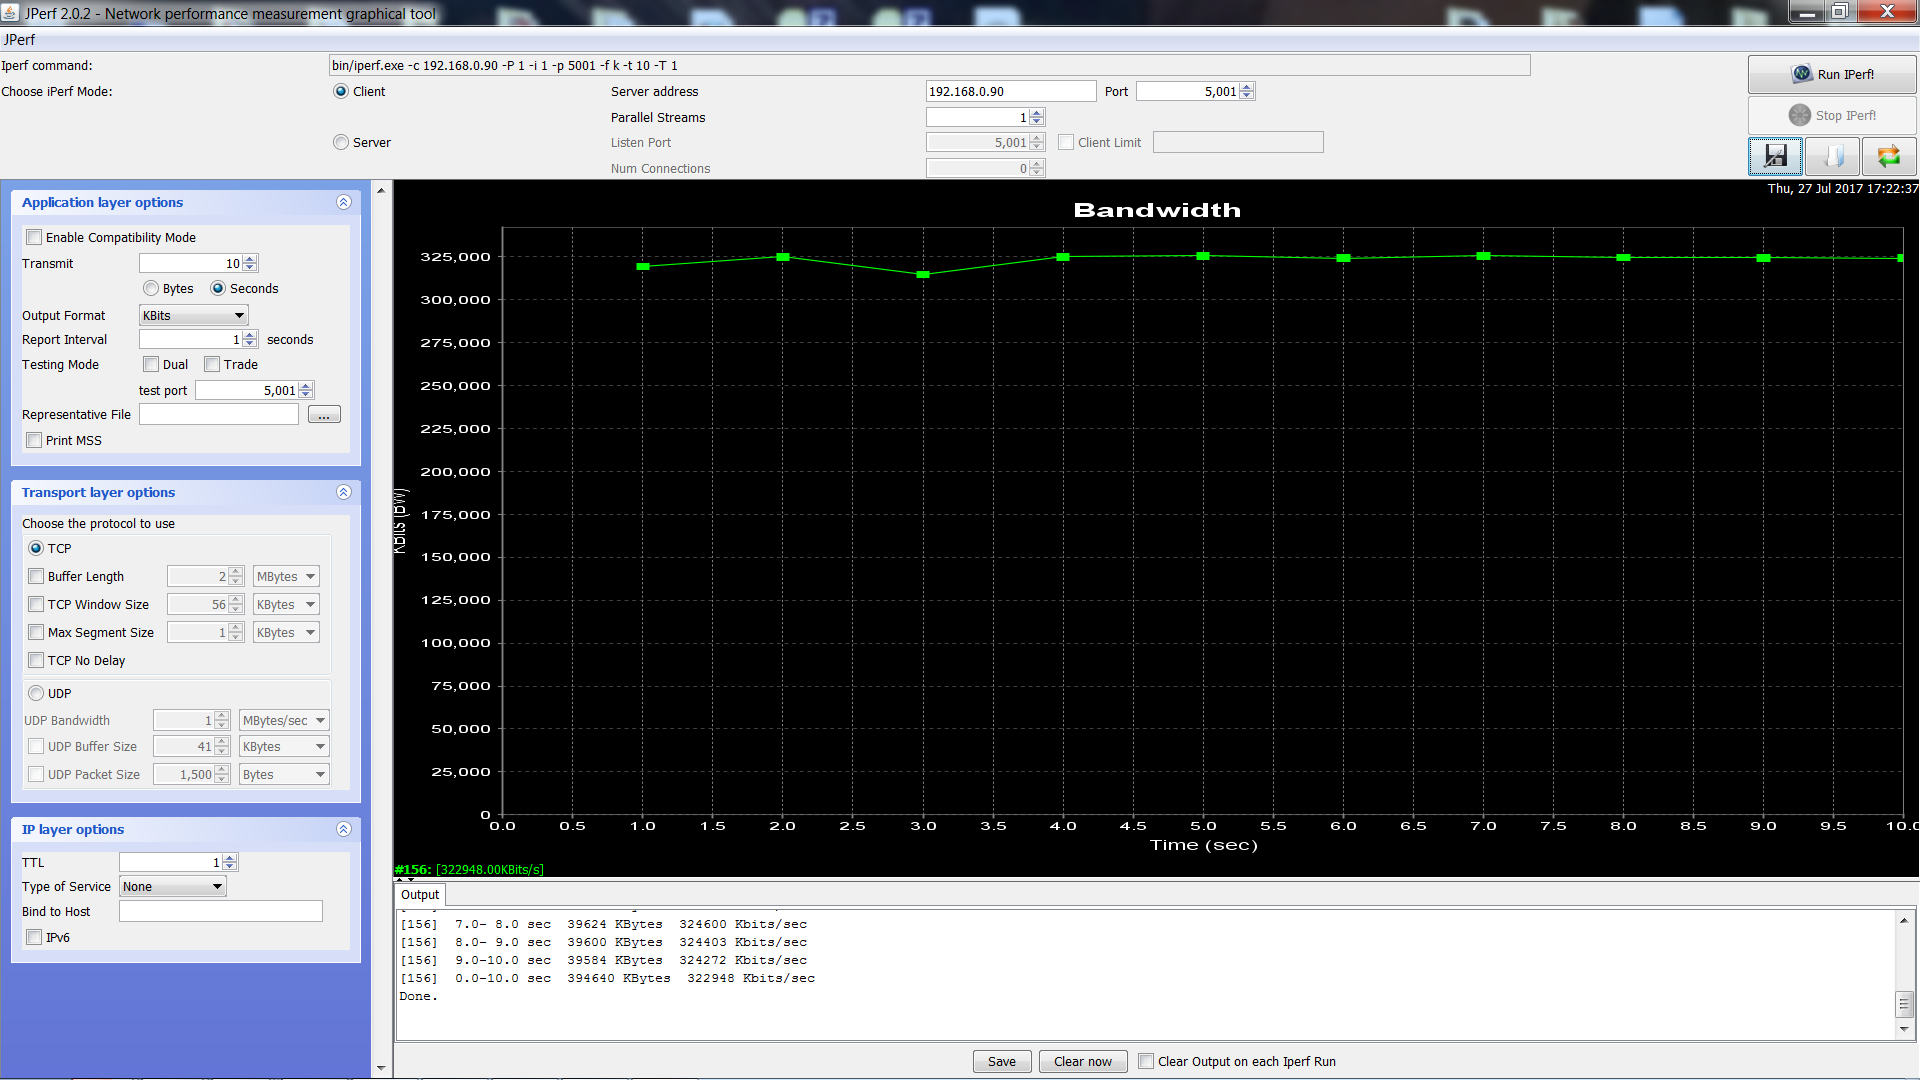This screenshot has height=1080, width=1920.
Task: Open the Output Format KBits dropdown
Action: [193, 315]
